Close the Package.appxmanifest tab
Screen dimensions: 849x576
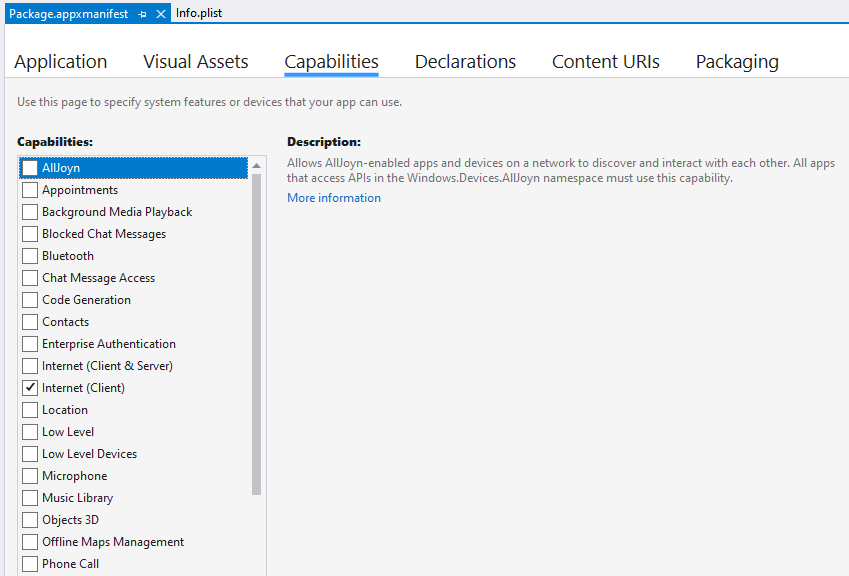point(161,14)
